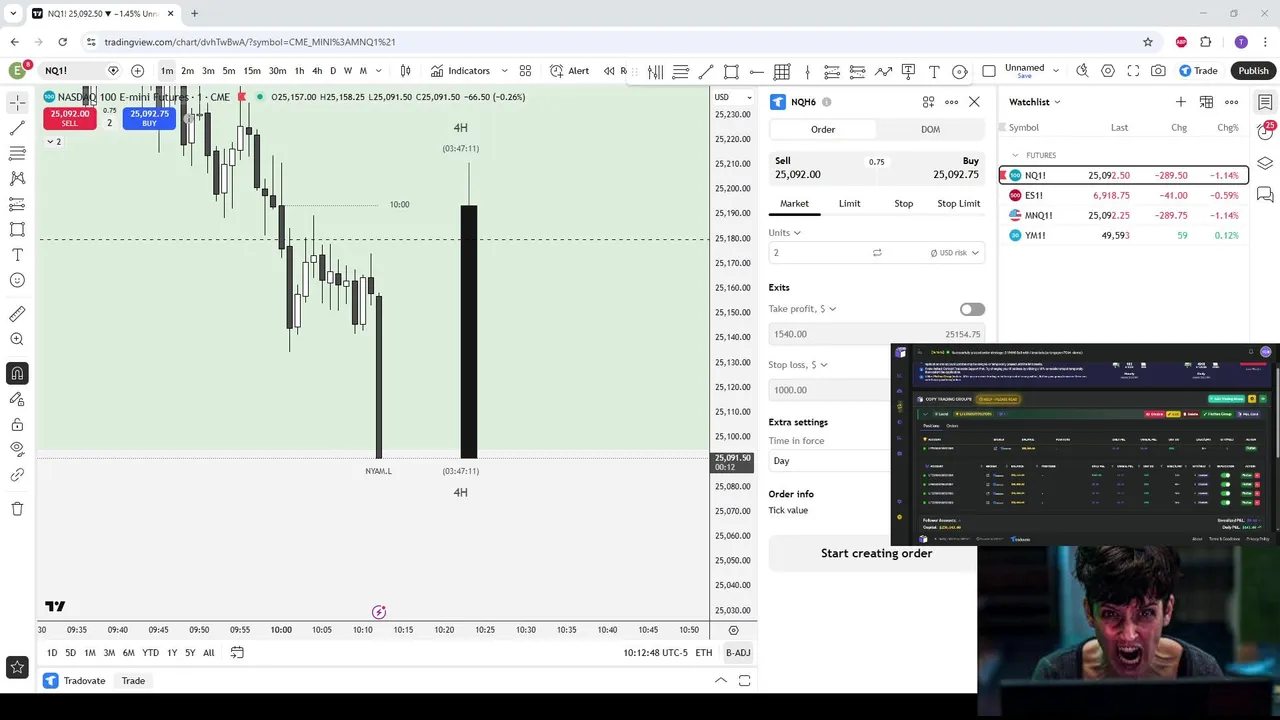Create an Alert from the top toolbar
The width and height of the screenshot is (1280, 720).
point(569,71)
